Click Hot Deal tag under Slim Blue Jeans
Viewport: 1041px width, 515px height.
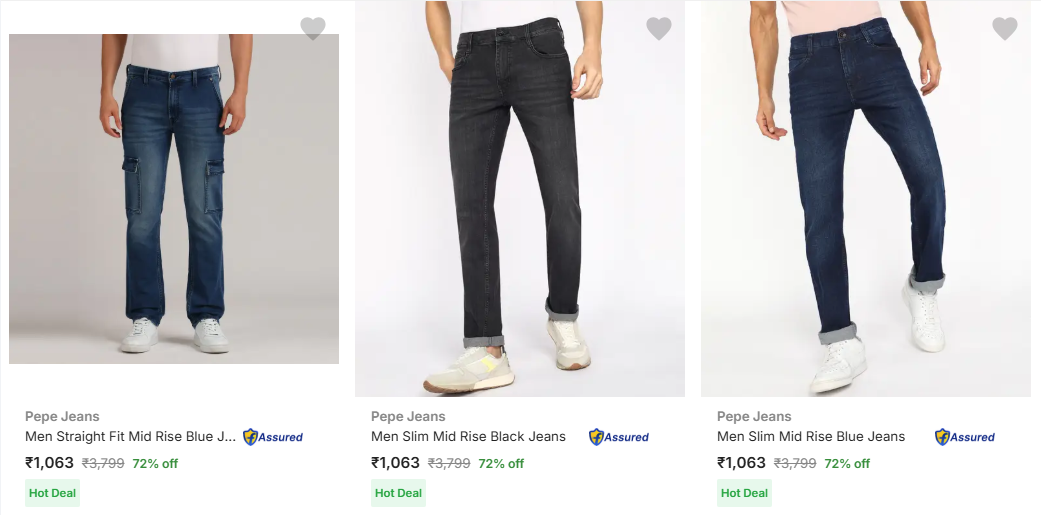(x=745, y=493)
